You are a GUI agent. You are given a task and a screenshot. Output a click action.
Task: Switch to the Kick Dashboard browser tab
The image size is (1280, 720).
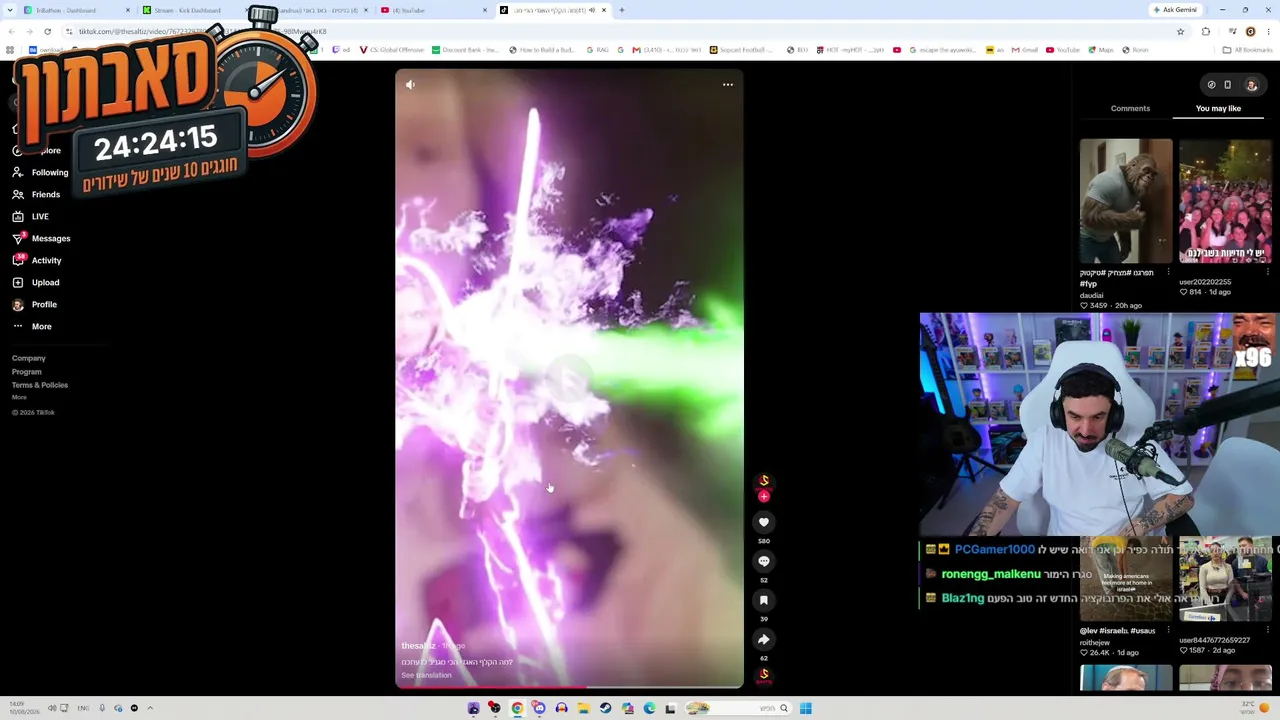click(x=188, y=10)
